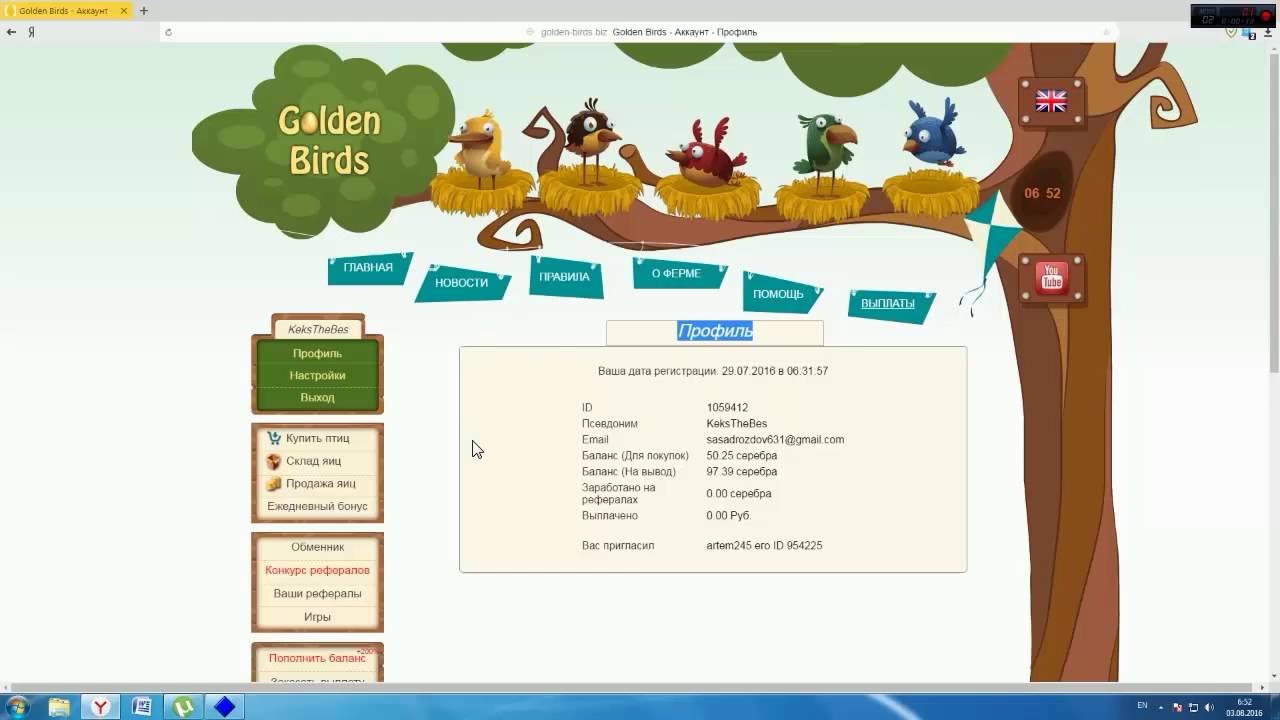Open a new browser tab with plus
The width and height of the screenshot is (1280, 720).
pyautogui.click(x=144, y=11)
